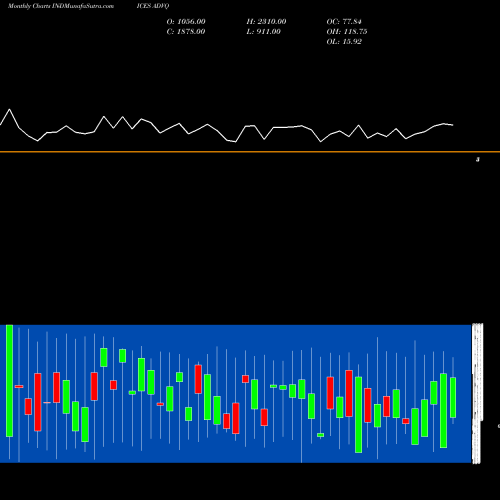Select the high value 'H: 2310.00'
The height and width of the screenshot is (500, 500).
pyautogui.click(x=266, y=22)
